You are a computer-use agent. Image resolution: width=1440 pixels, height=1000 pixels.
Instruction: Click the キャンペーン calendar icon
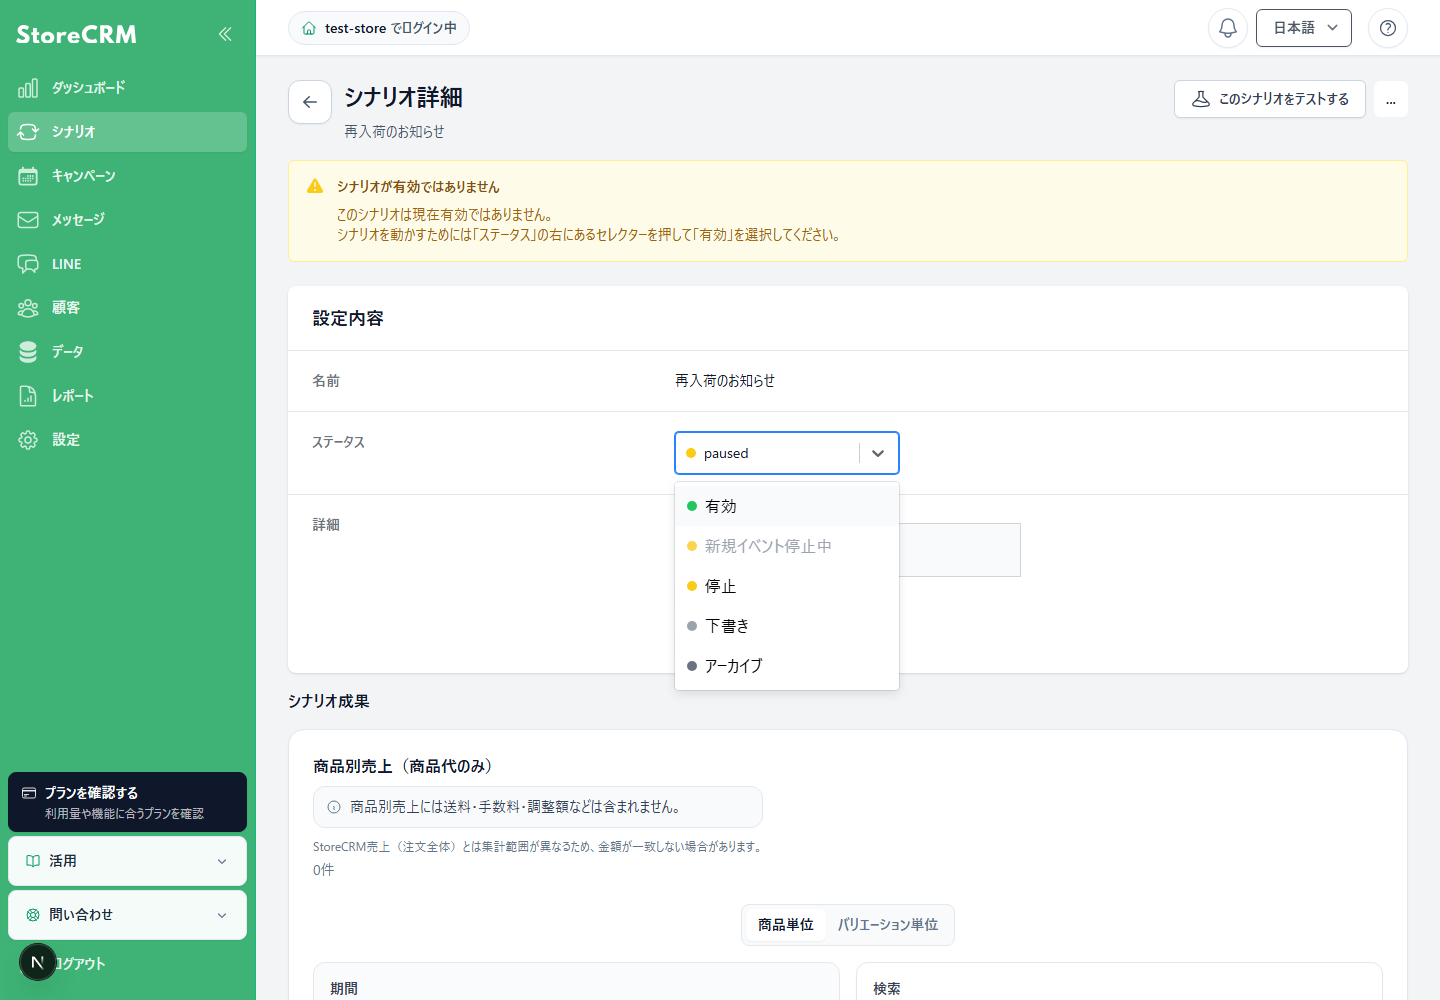(x=28, y=176)
